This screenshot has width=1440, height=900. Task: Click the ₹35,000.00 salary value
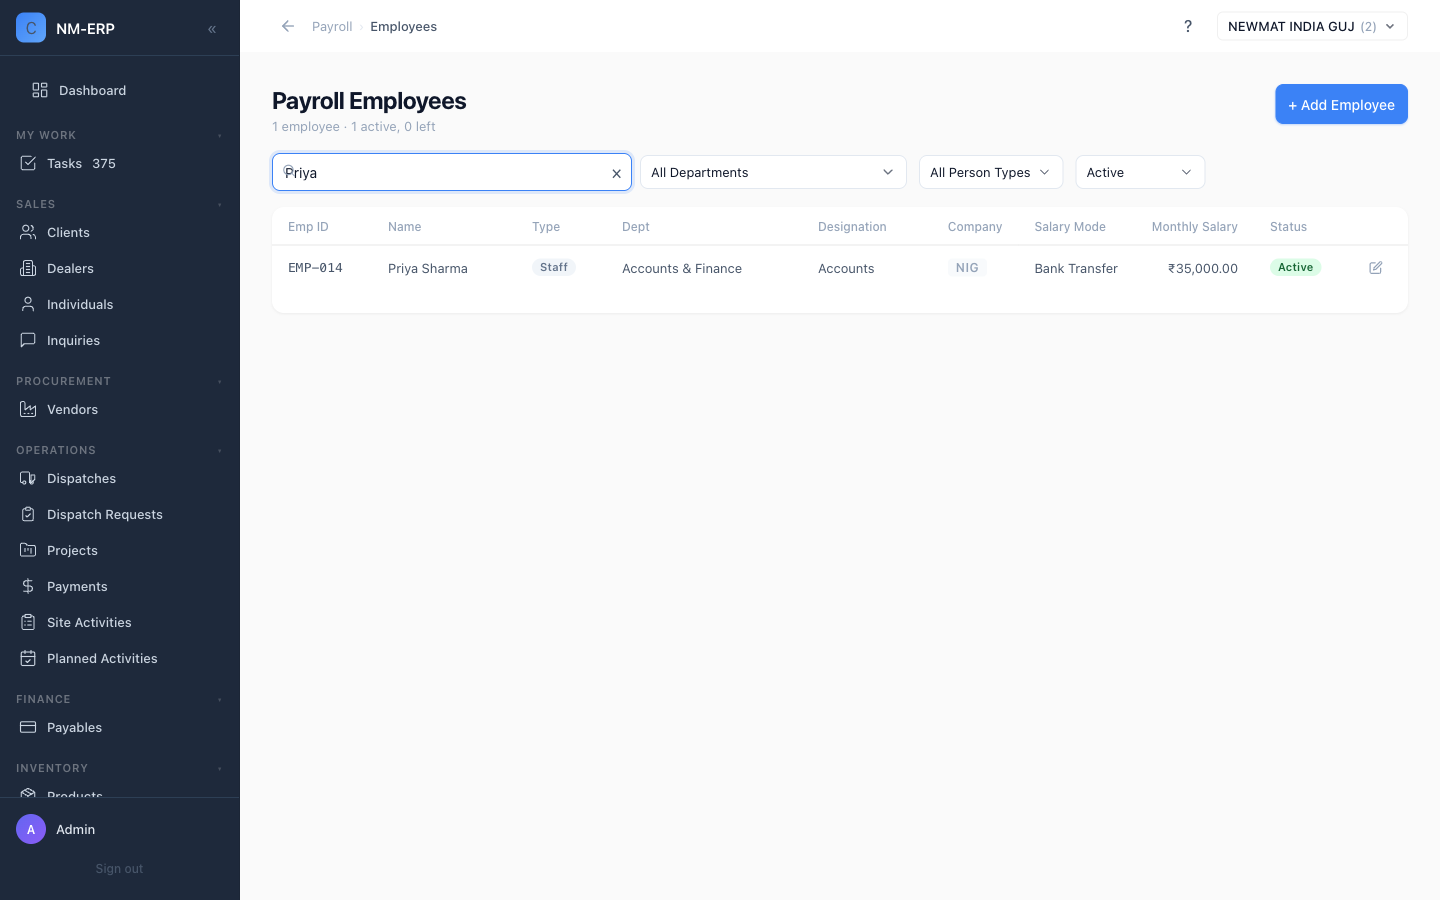point(1203,268)
